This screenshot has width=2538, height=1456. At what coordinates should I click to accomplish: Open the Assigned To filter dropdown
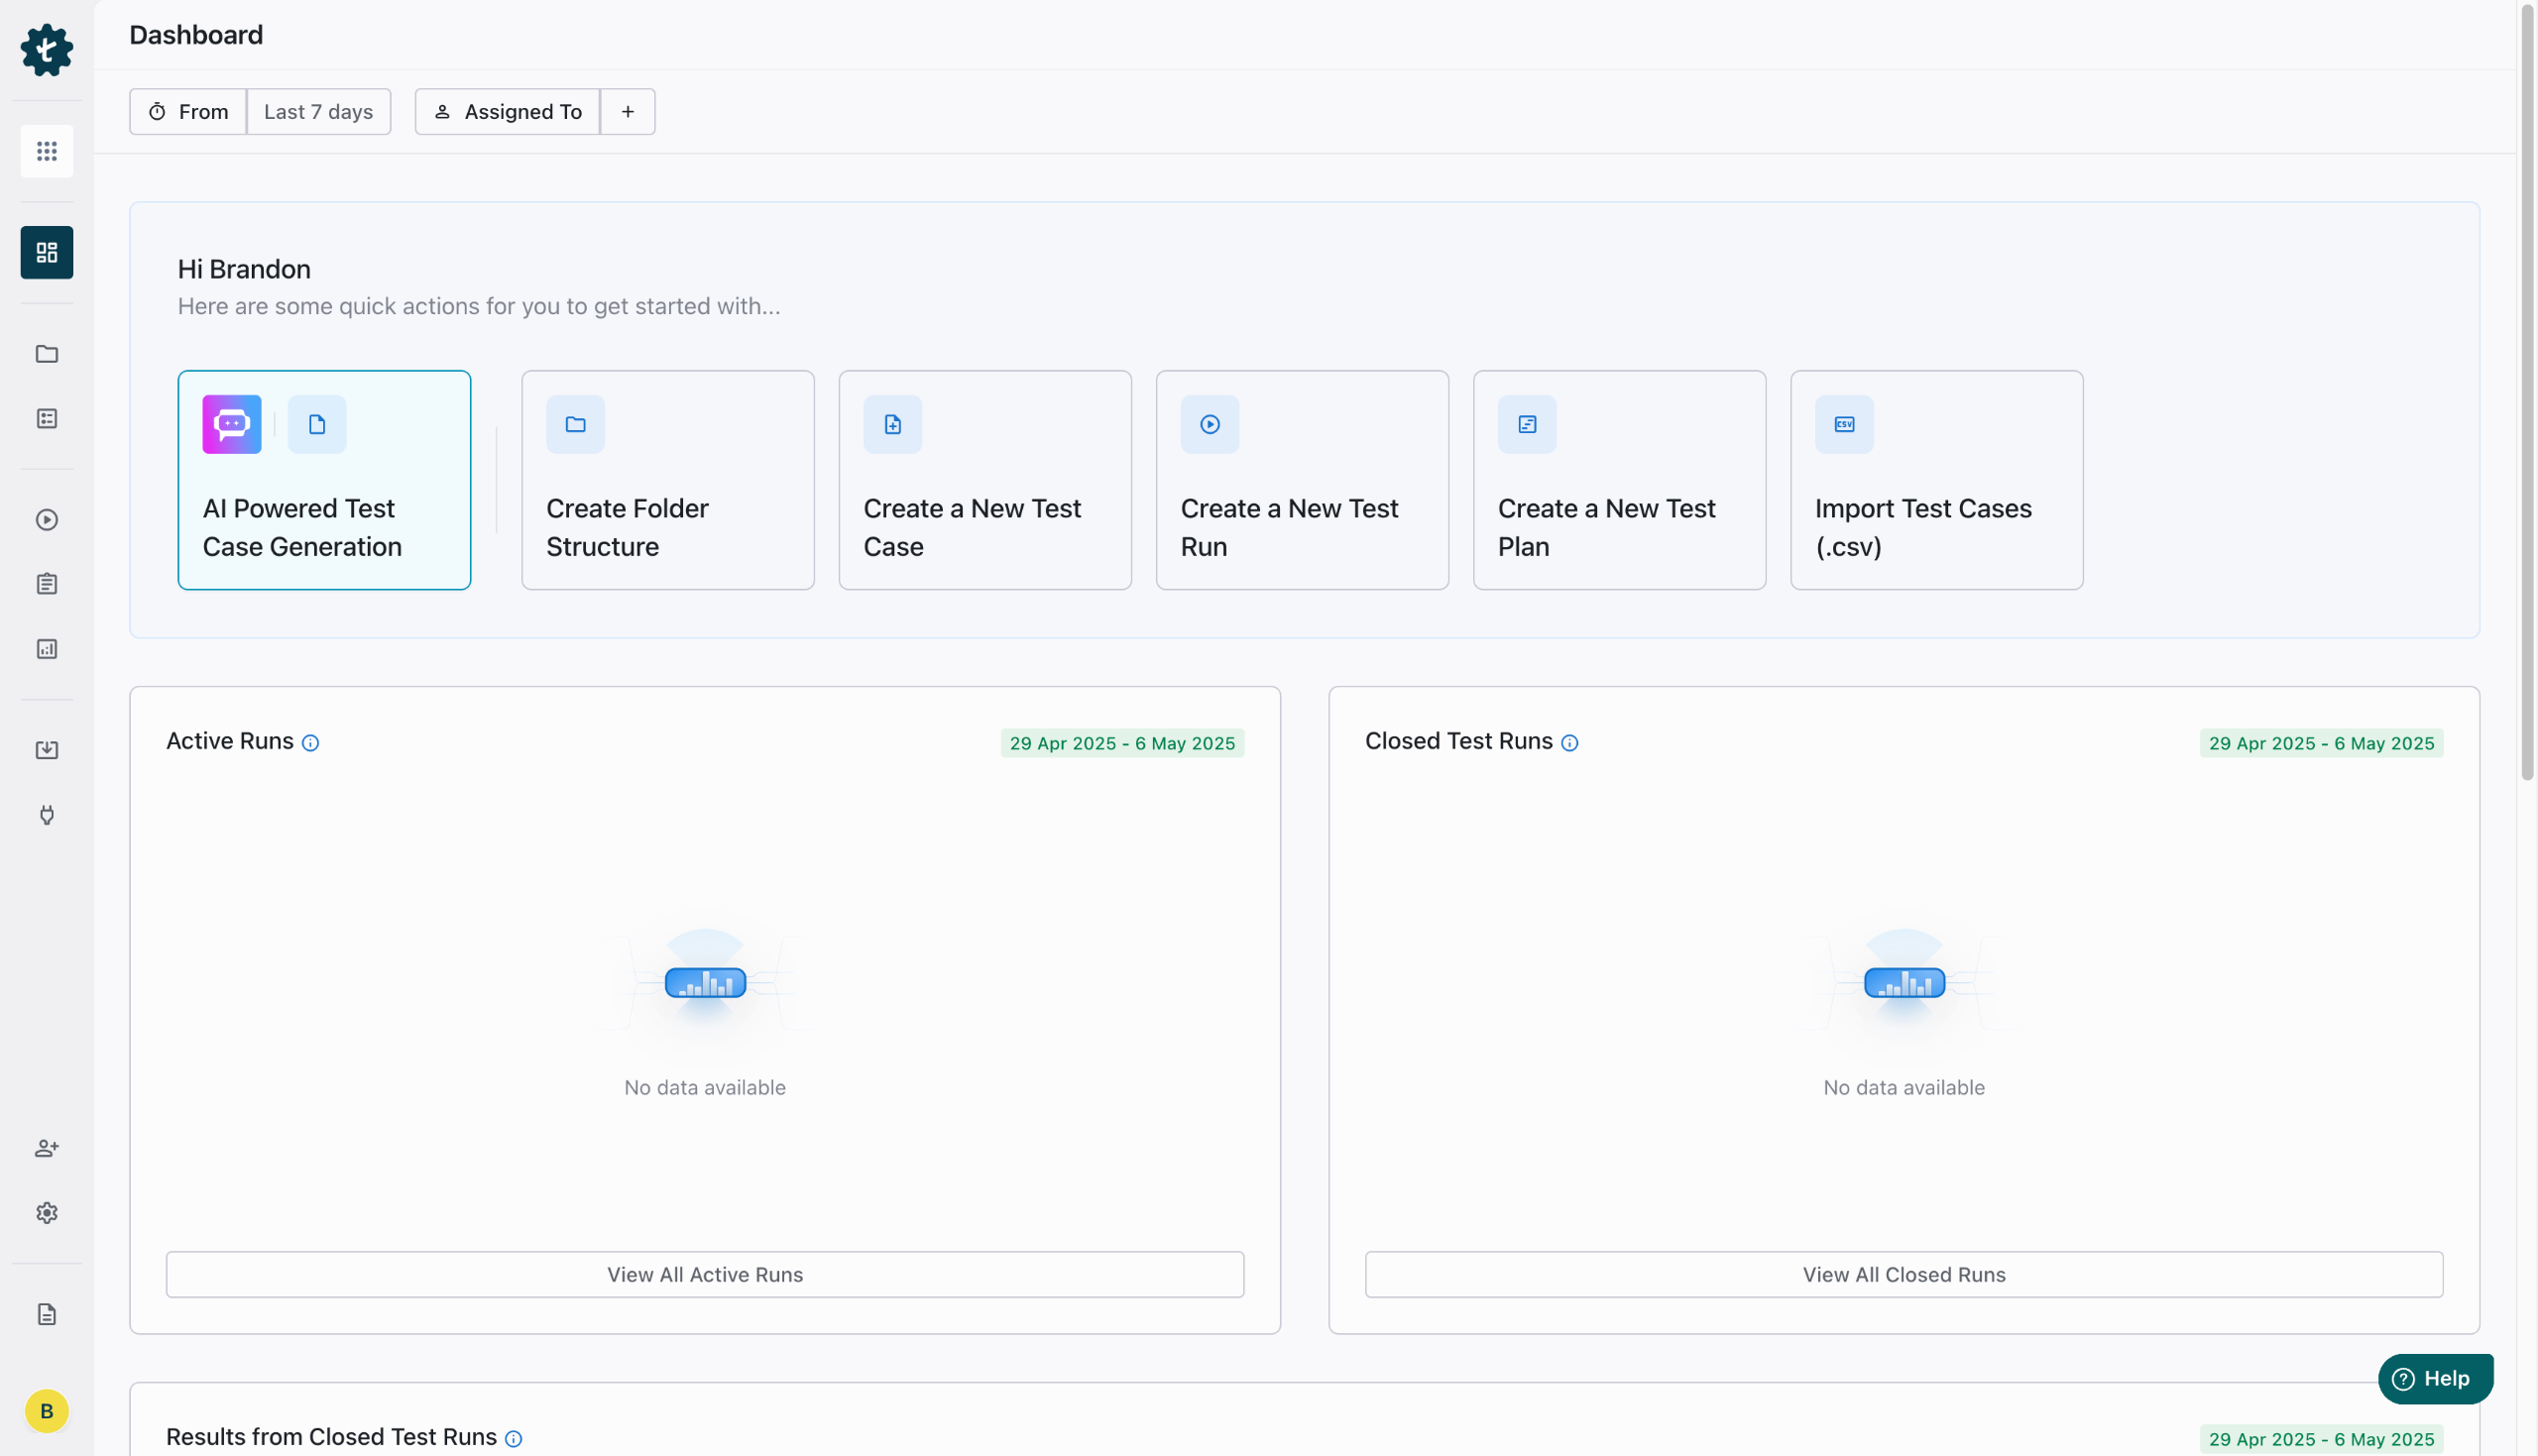(508, 112)
